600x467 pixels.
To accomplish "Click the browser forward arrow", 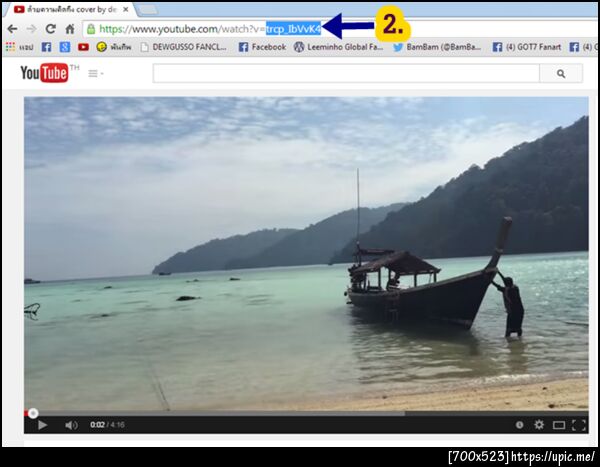I will 31,29.
